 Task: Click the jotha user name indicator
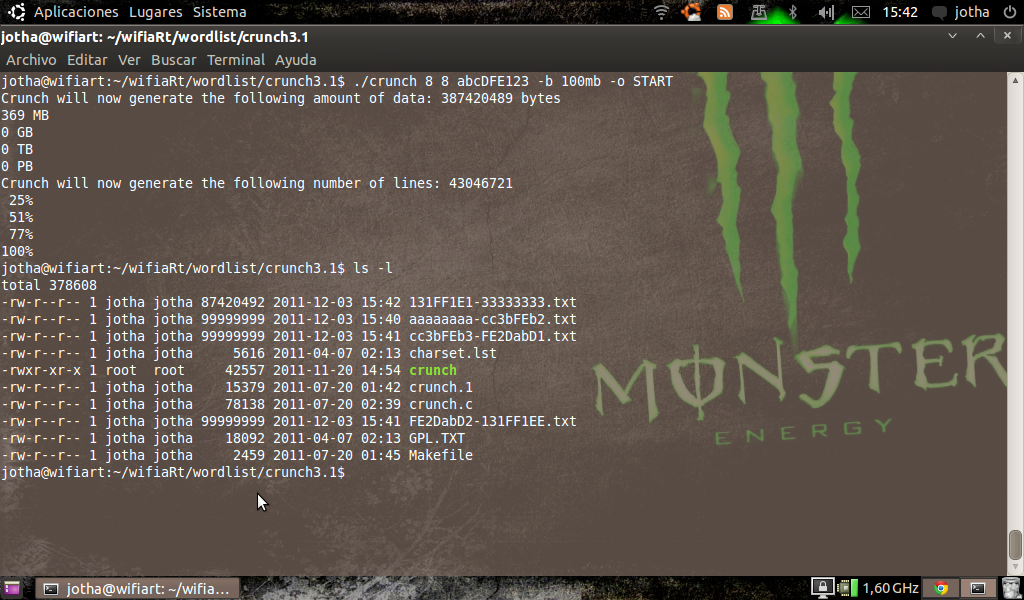click(x=971, y=12)
